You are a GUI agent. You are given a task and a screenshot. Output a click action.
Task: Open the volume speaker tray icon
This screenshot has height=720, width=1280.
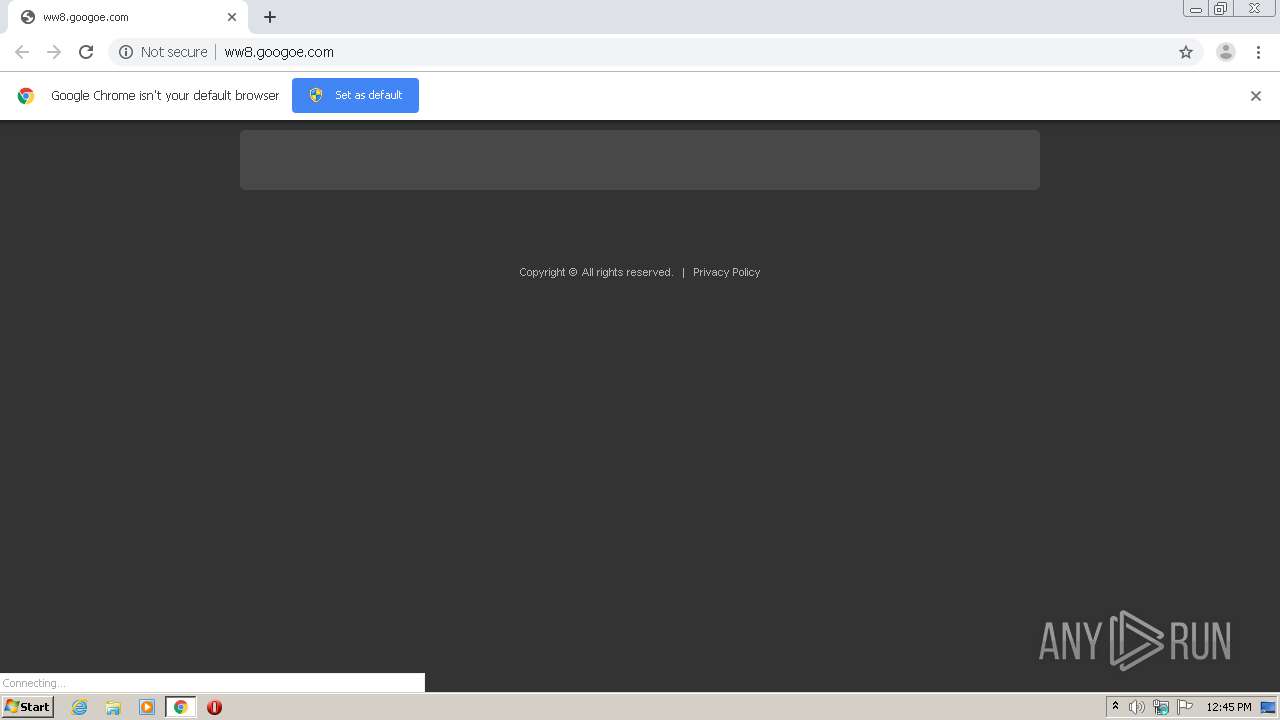click(1137, 707)
